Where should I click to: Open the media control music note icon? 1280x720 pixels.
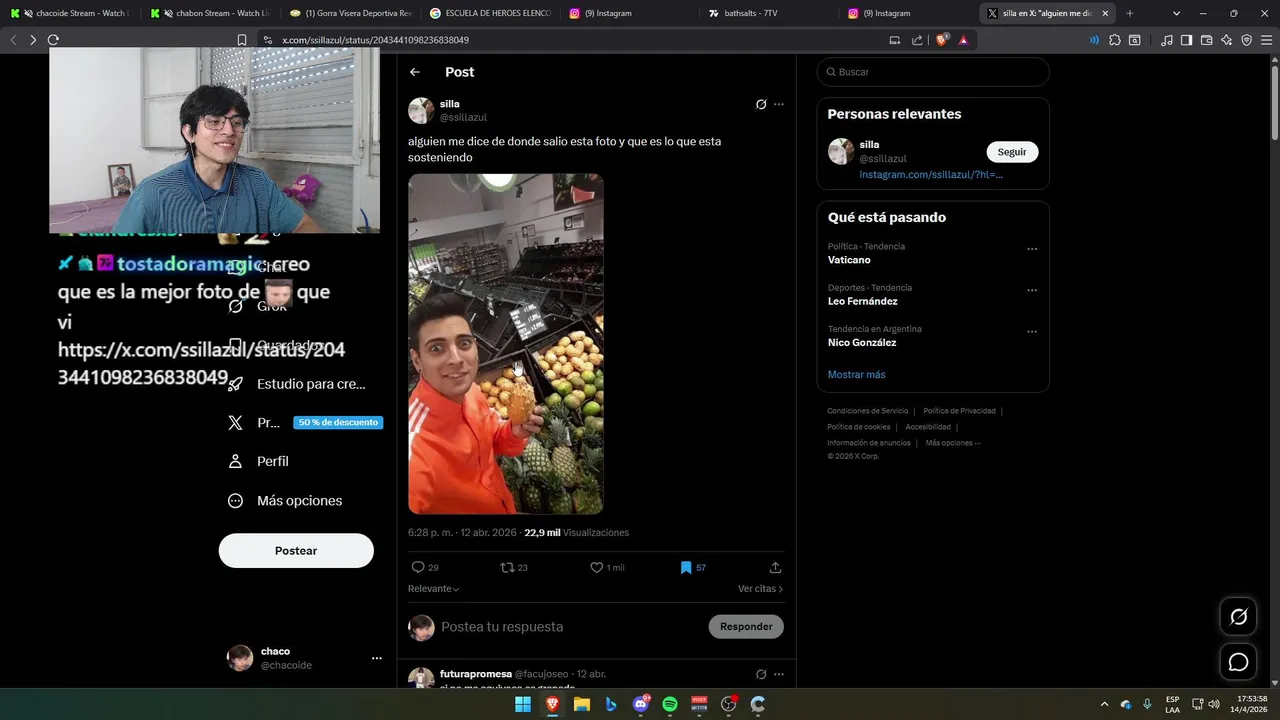click(x=1167, y=40)
